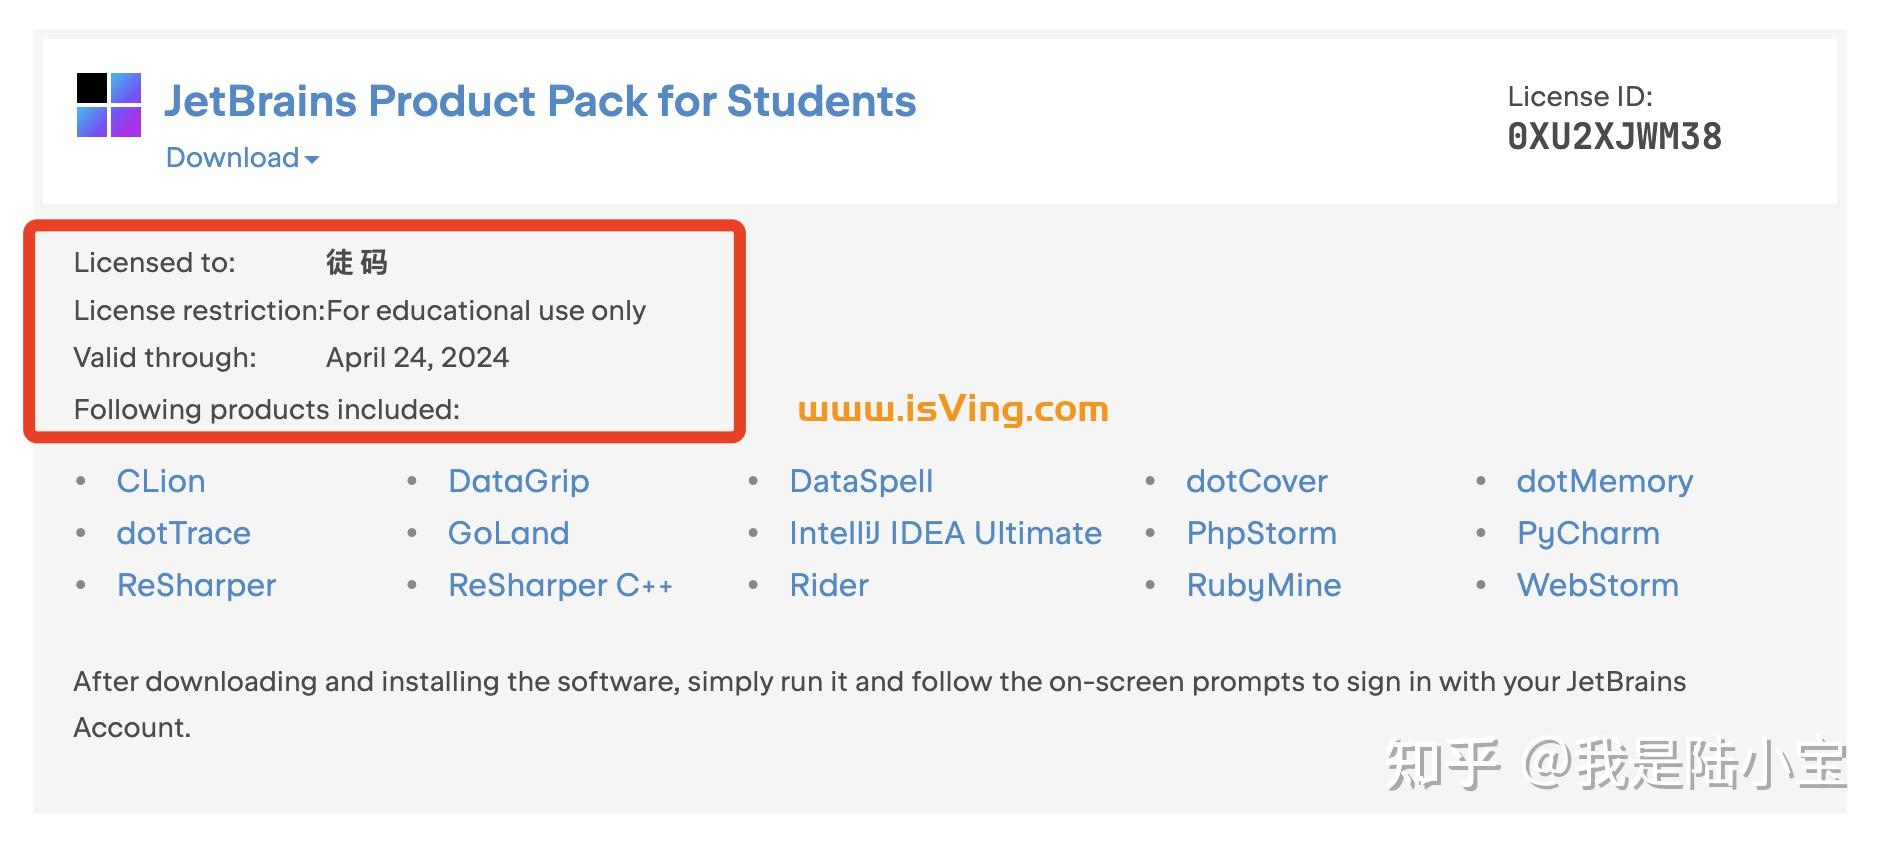The width and height of the screenshot is (1898, 842).
Task: Open the CLion product link
Action: (161, 481)
